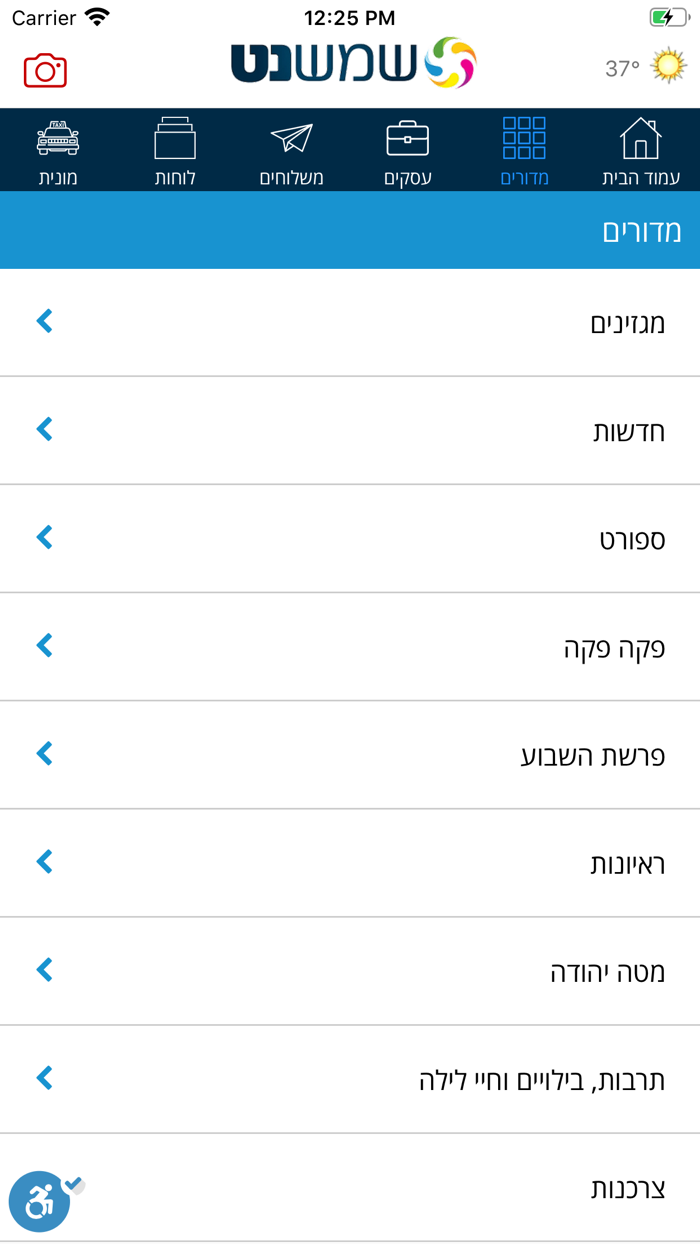Expand the מגזינים section chevron
The height and width of the screenshot is (1244, 700).
(x=44, y=321)
